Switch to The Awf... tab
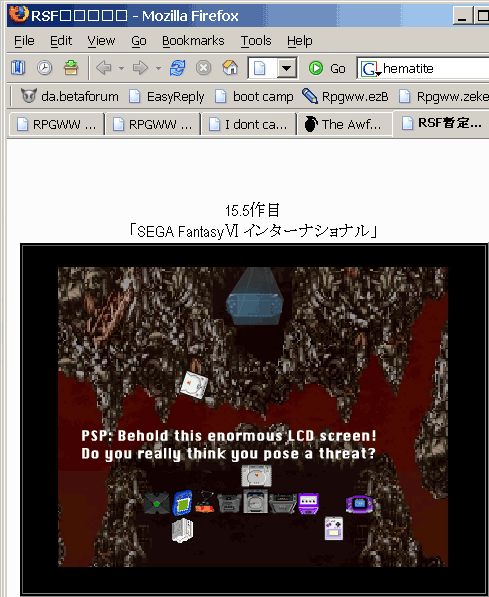The image size is (489, 597). [x=344, y=124]
